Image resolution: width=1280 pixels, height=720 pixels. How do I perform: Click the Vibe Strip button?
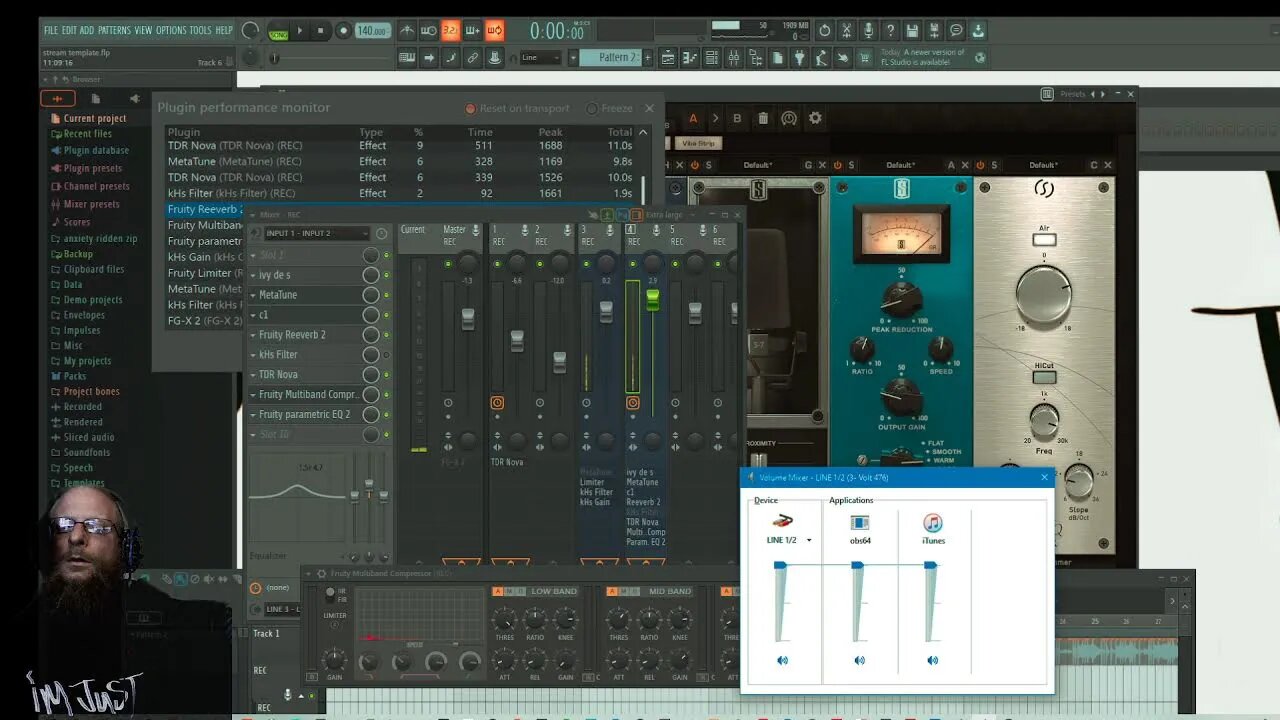point(699,144)
